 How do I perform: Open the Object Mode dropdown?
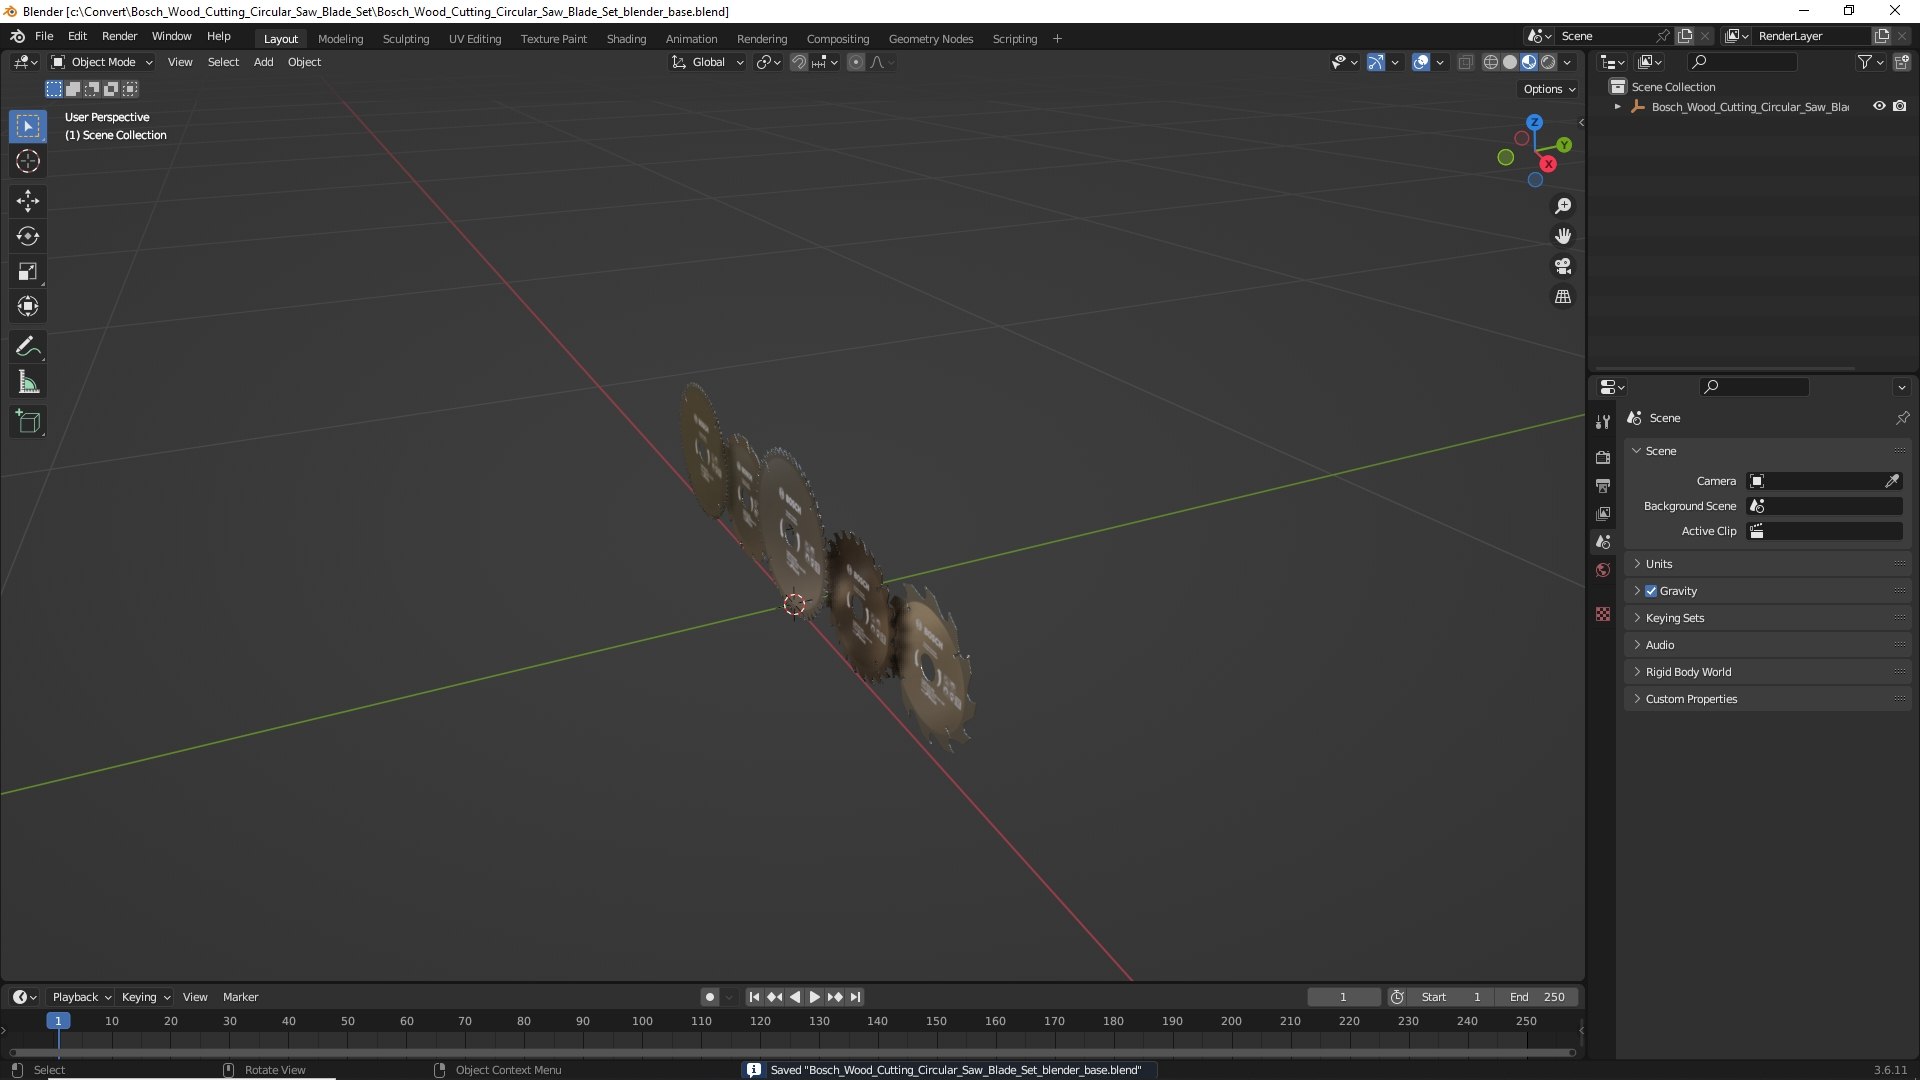[x=102, y=62]
